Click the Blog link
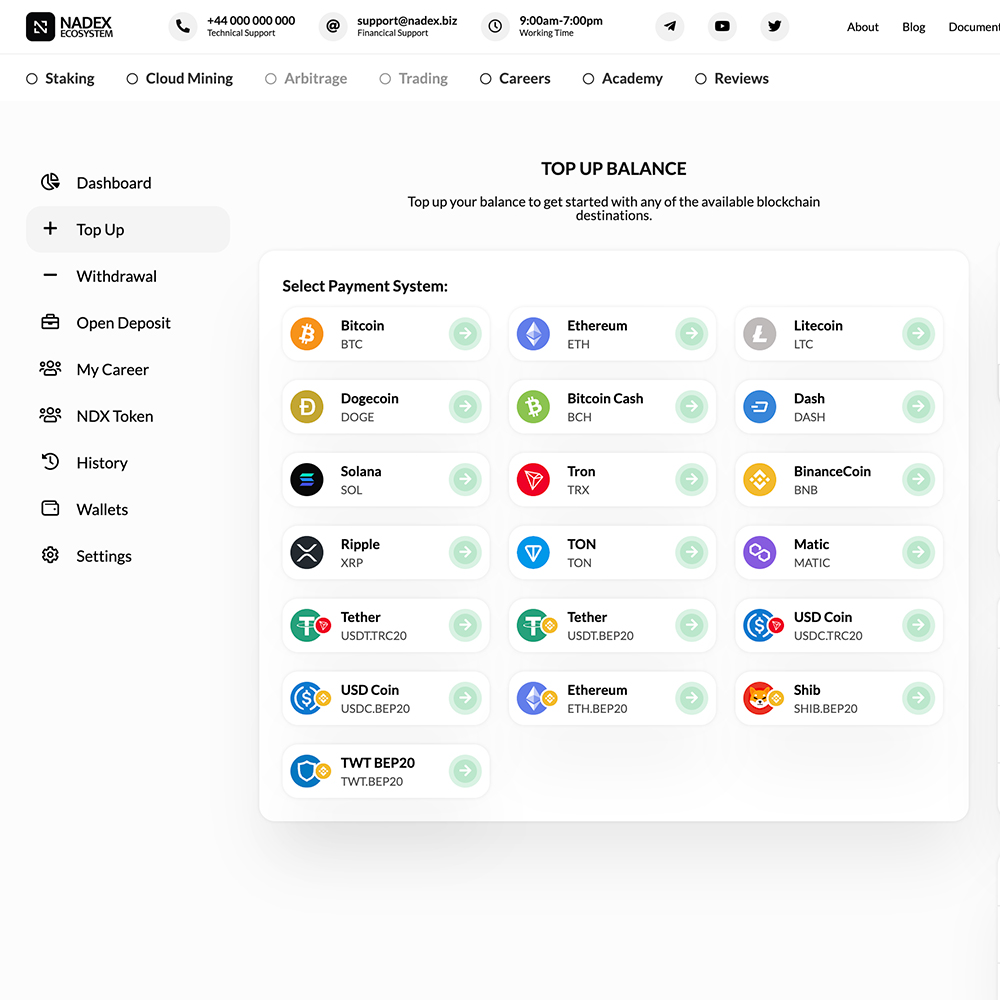The height and width of the screenshot is (1000, 1000). (x=913, y=27)
